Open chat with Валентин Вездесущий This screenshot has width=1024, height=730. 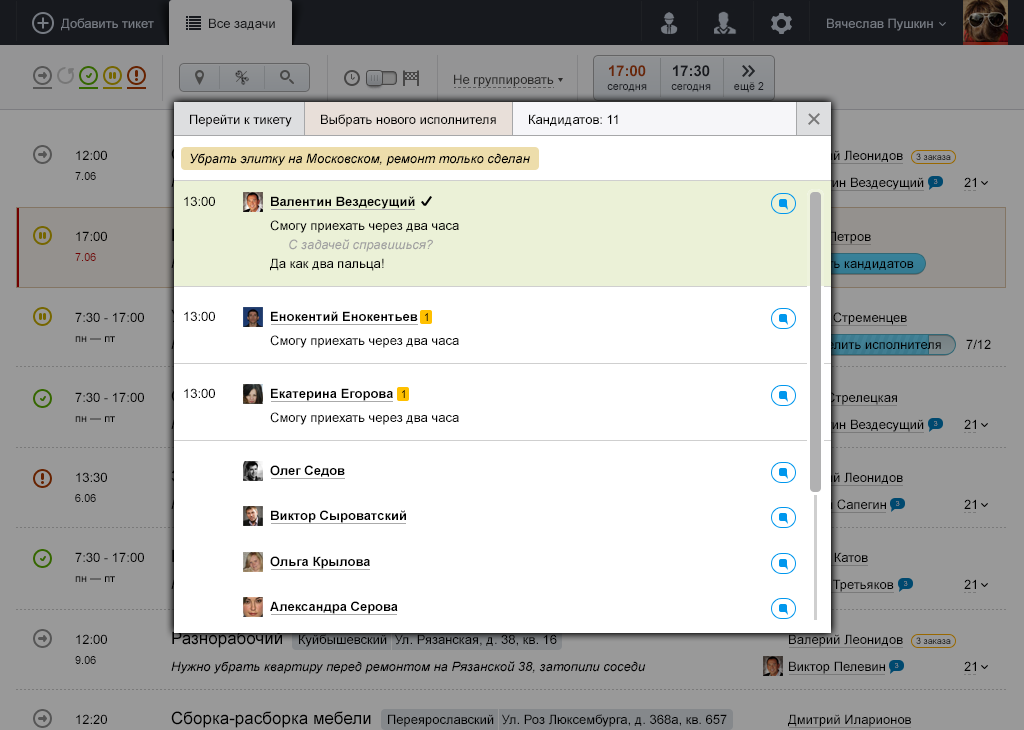783,204
